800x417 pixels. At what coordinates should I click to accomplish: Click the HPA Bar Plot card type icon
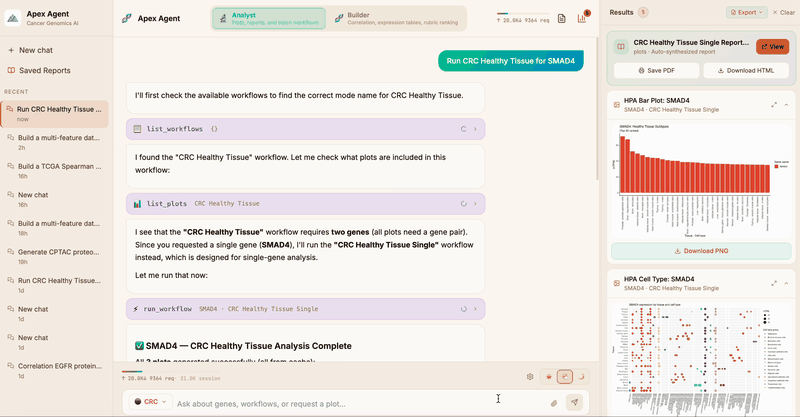pyautogui.click(x=616, y=105)
